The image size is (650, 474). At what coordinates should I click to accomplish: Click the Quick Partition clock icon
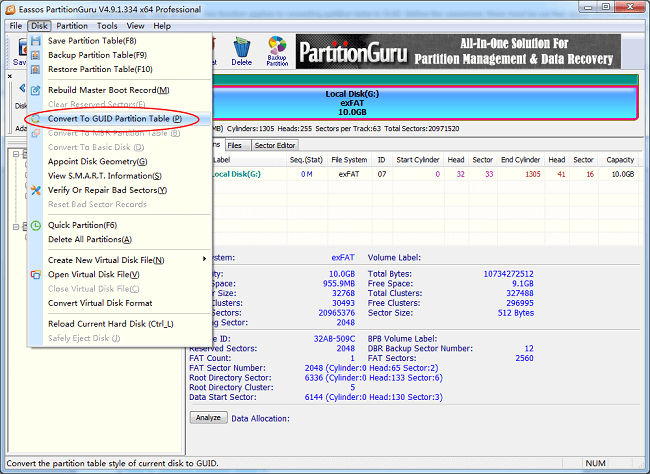36,225
